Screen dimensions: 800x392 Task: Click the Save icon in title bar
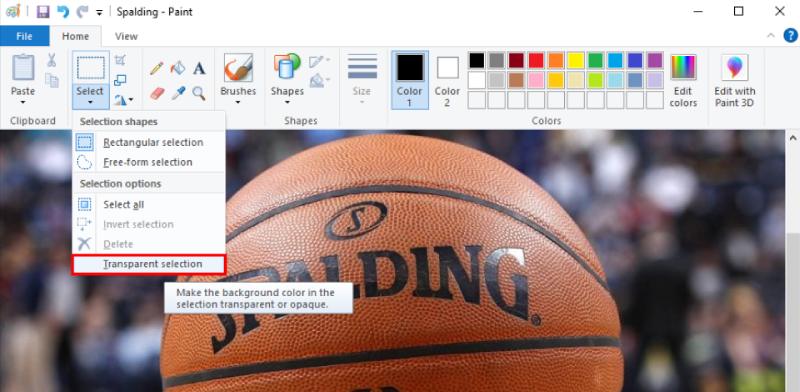click(x=43, y=11)
